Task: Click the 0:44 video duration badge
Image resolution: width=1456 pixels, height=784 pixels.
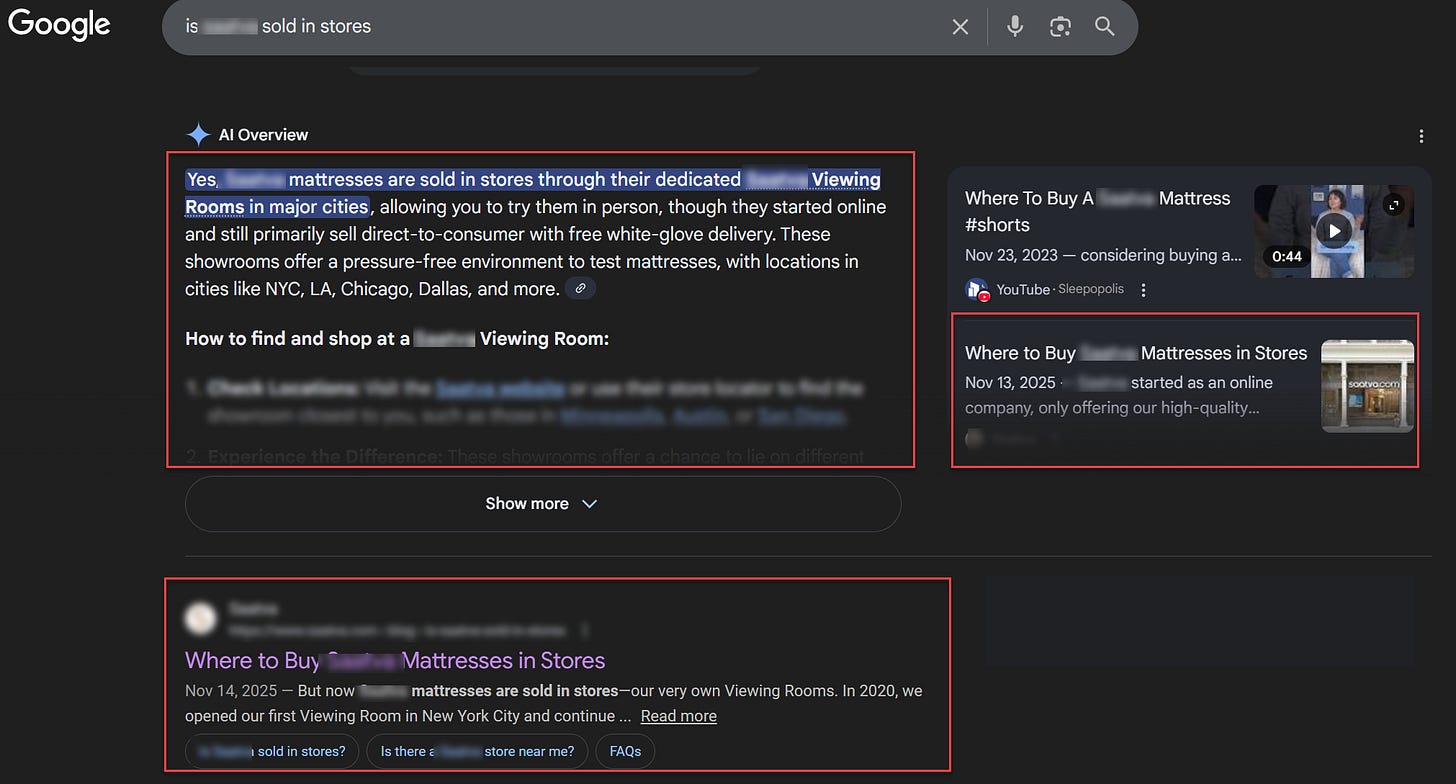Action: [1287, 256]
